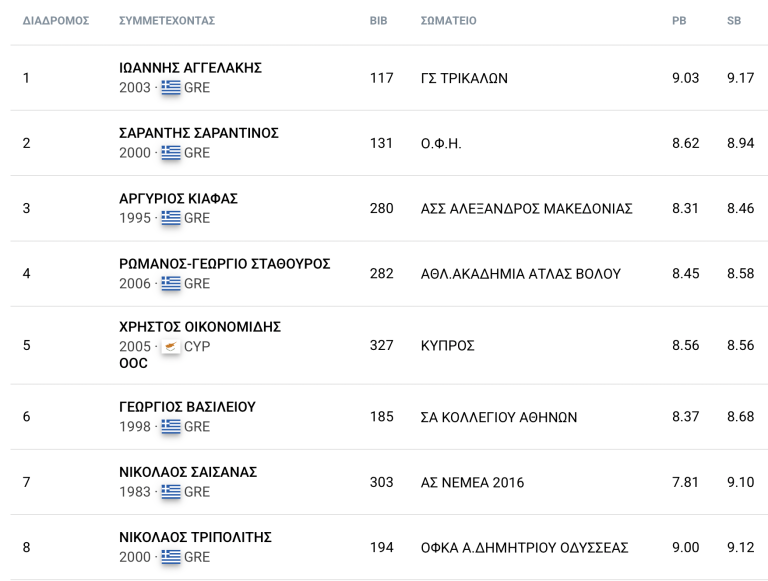
Task: Click the Greek flag under ΡΩΜΑΝΟΣ-ΓΕΩΡΓΙΟ ΣΤΑΘΟΥΡΟΣ
Action: tap(171, 283)
